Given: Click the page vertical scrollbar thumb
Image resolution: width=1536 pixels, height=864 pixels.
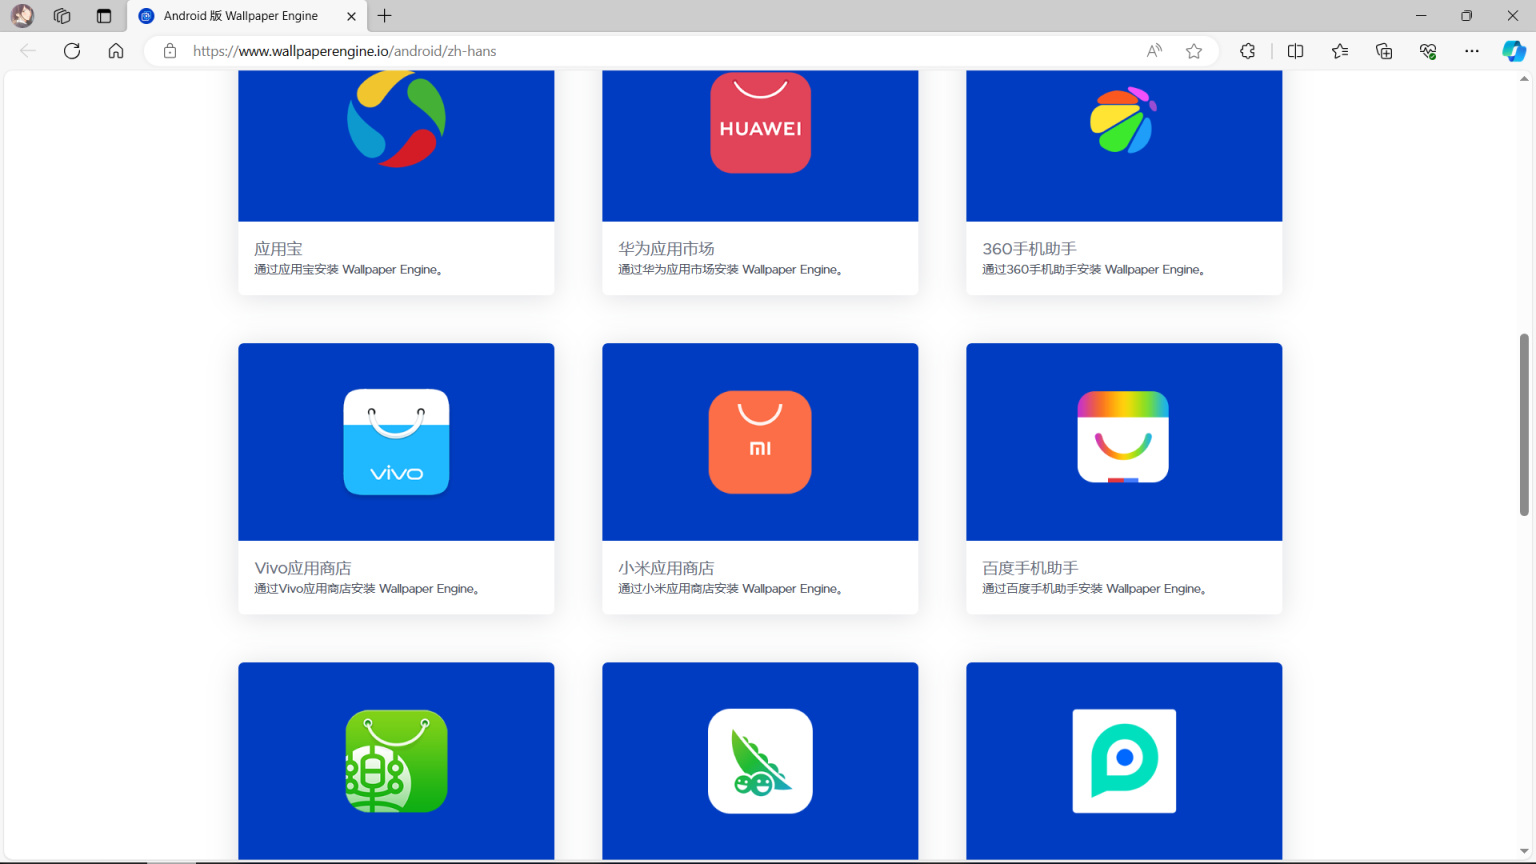Looking at the screenshot, I should point(1524,424).
